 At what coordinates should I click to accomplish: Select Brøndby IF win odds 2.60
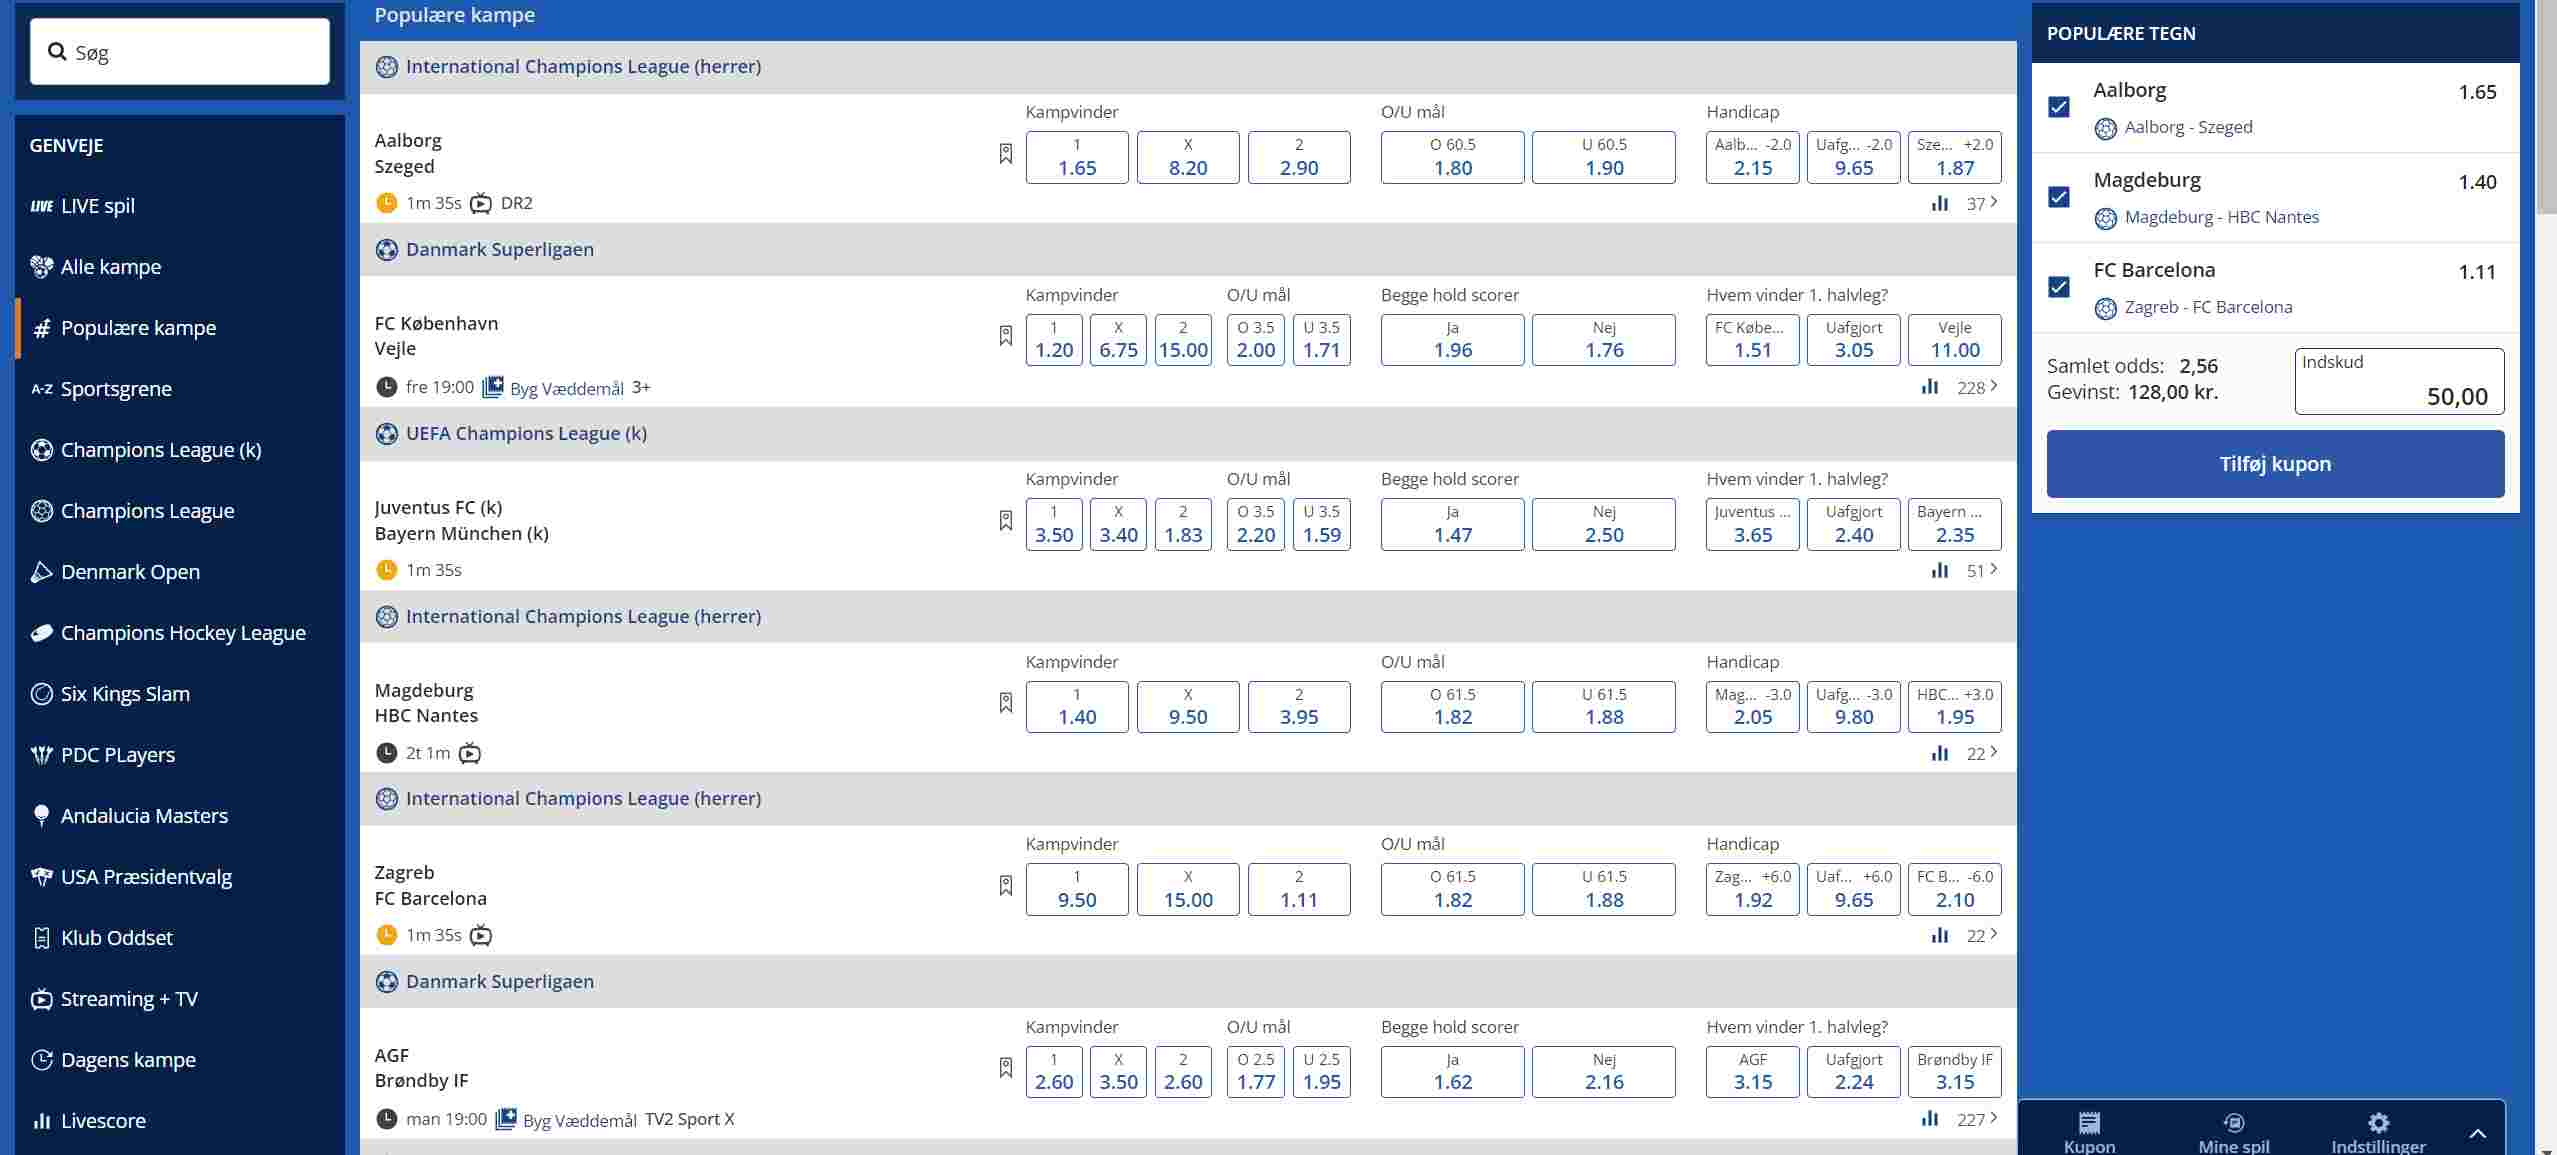point(1183,1072)
